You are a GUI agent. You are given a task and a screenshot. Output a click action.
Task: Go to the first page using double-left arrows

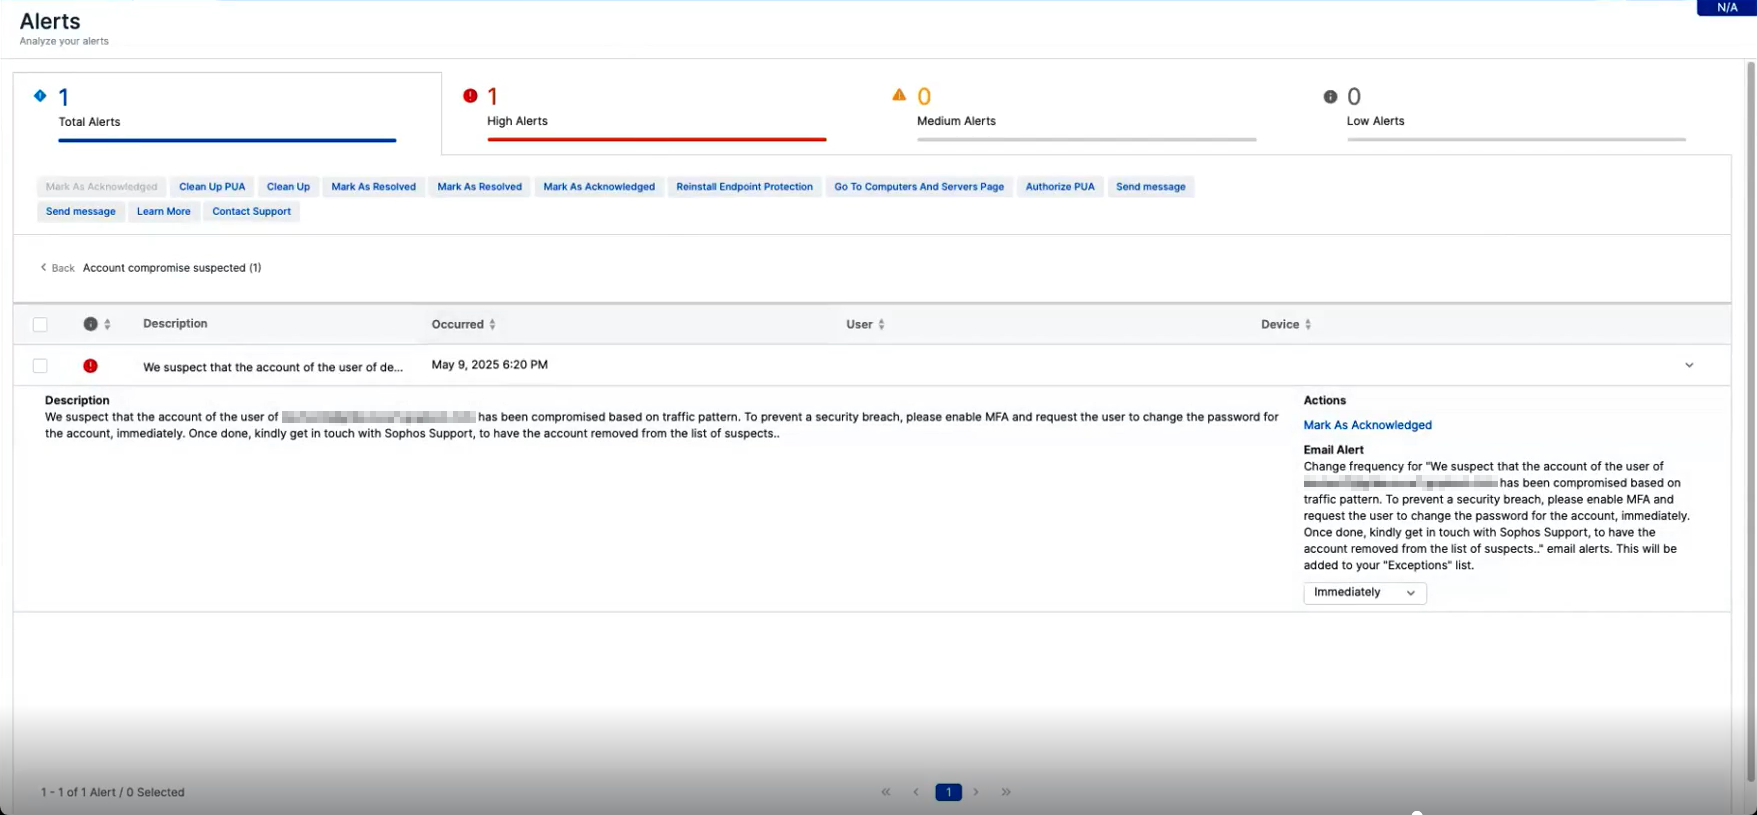[886, 792]
